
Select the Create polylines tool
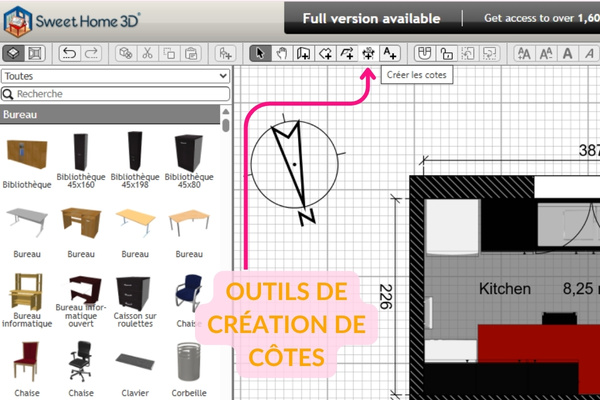(347, 53)
